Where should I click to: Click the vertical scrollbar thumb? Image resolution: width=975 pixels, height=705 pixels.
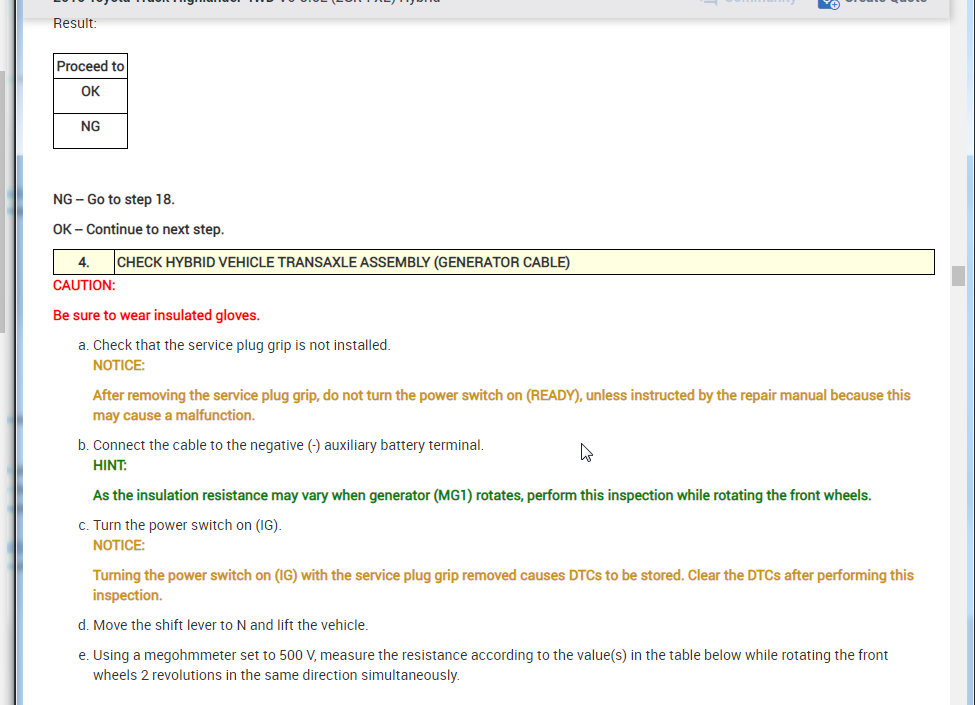958,276
